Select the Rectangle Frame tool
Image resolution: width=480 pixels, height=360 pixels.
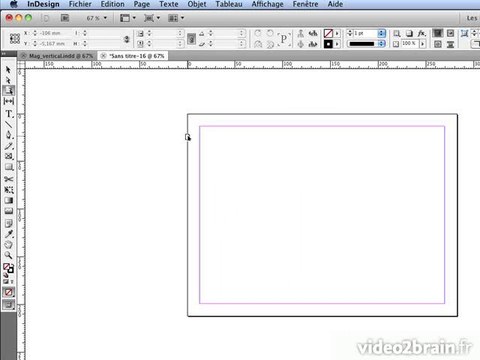(x=8, y=156)
